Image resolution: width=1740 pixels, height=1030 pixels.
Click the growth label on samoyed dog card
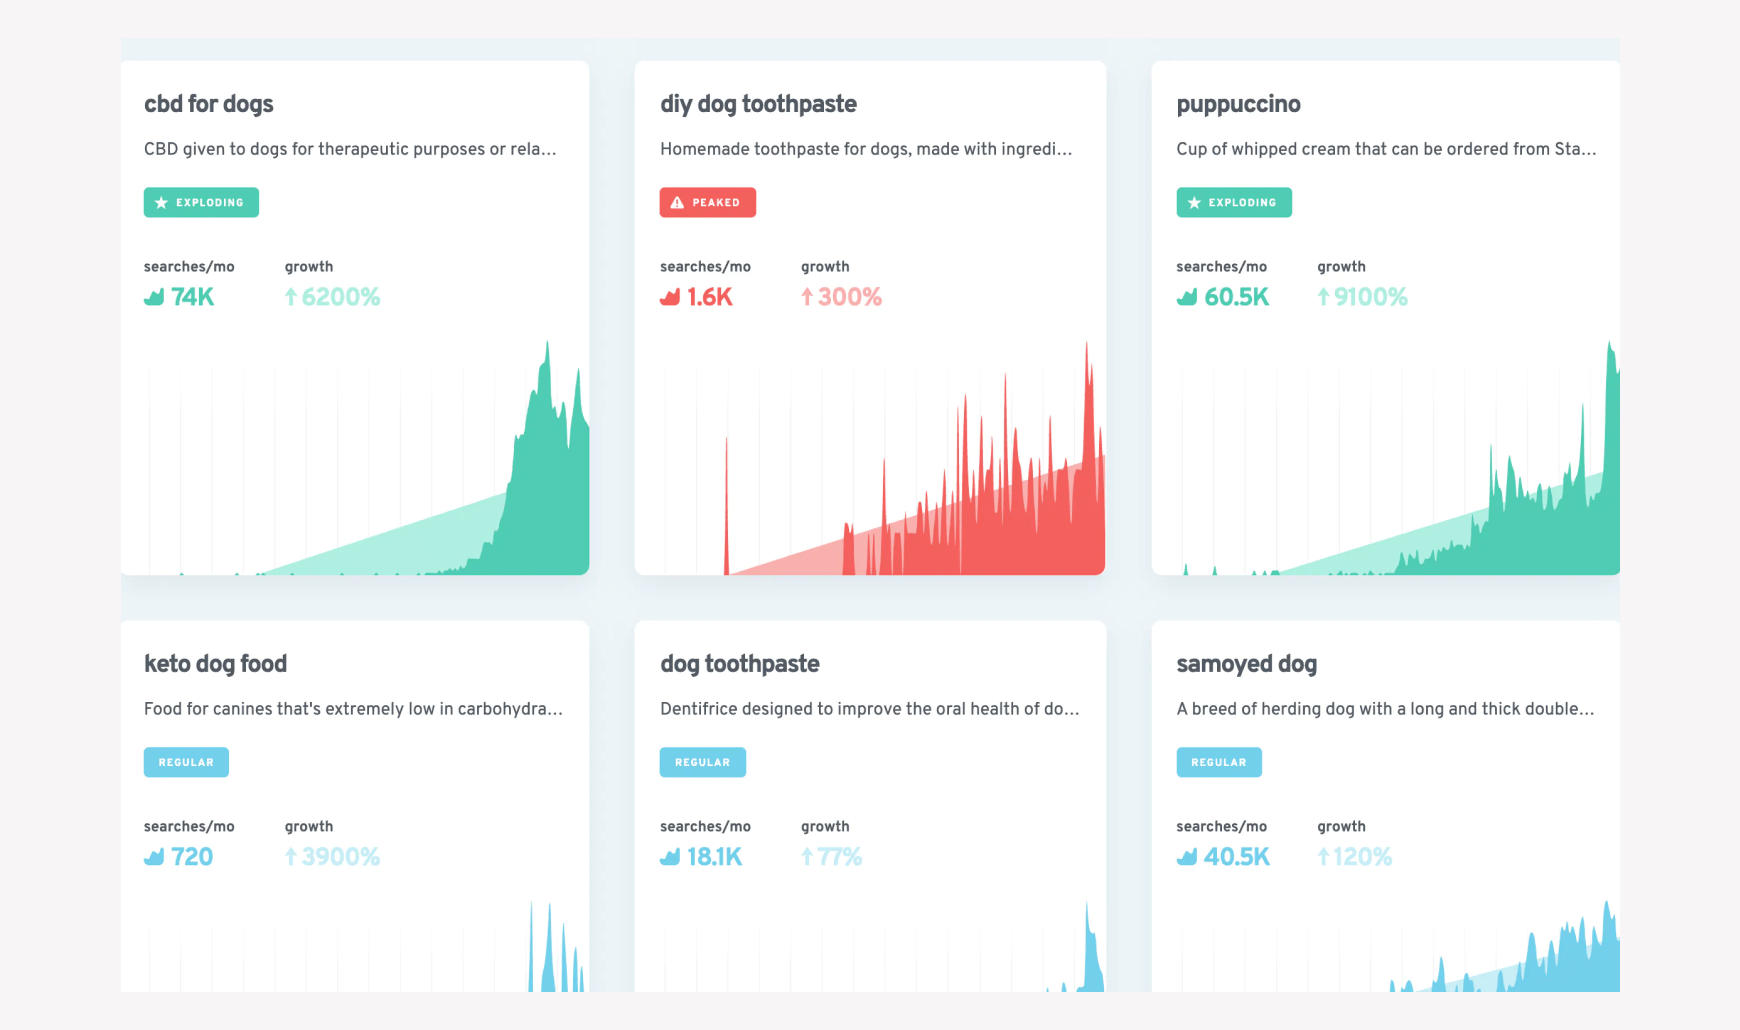[1341, 827]
